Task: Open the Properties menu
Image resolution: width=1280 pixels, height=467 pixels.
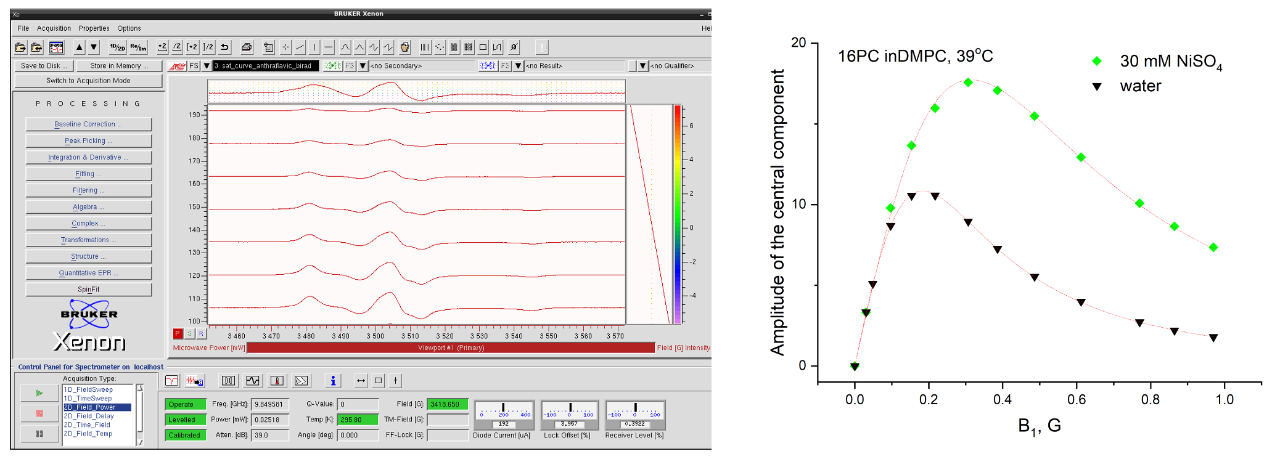Action: point(93,28)
